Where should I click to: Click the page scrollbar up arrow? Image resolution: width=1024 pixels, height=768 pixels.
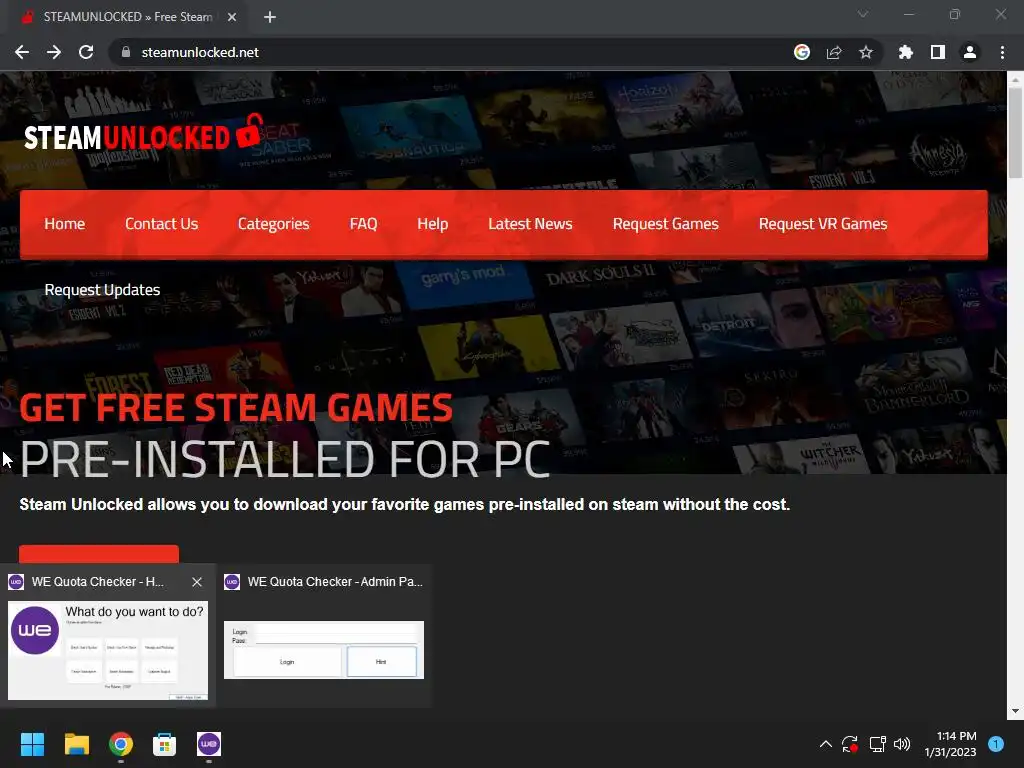pos(1015,80)
